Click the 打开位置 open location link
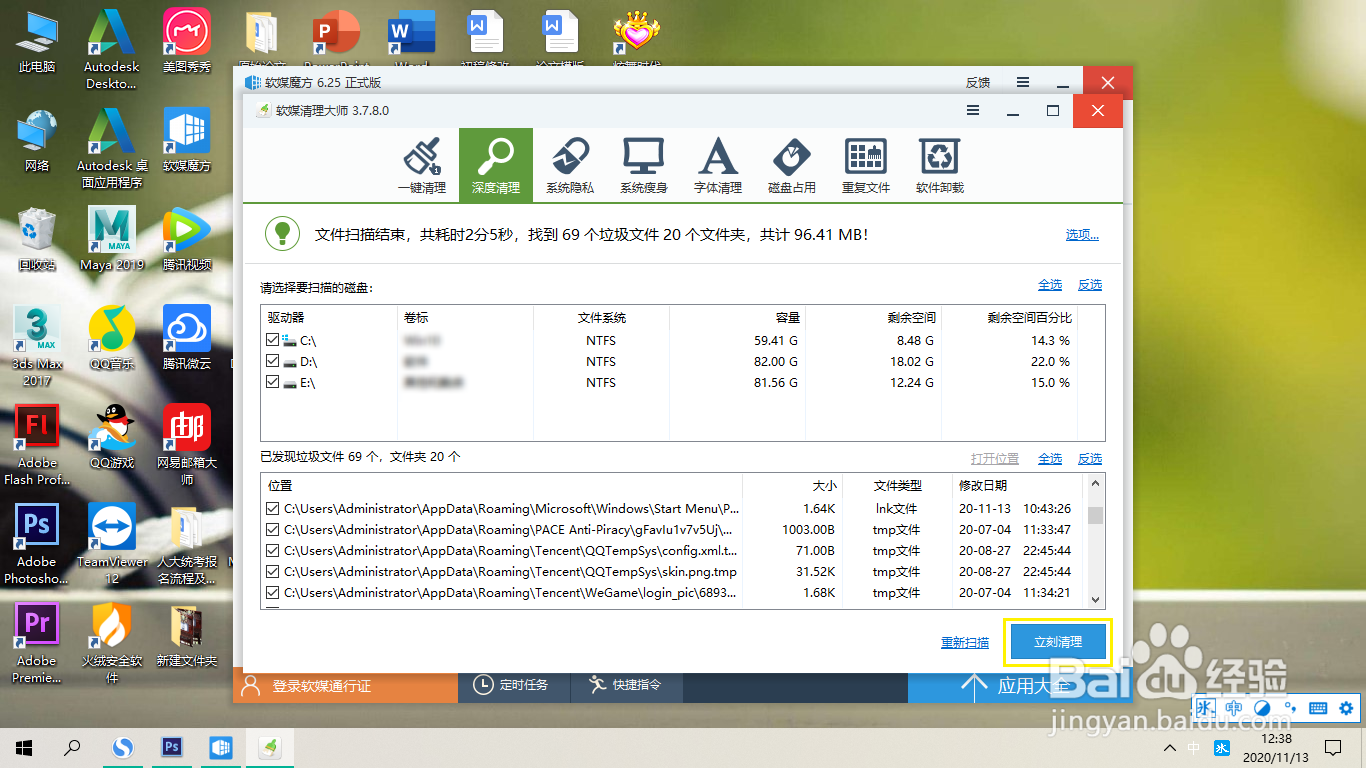This screenshot has width=1366, height=768. pos(995,458)
